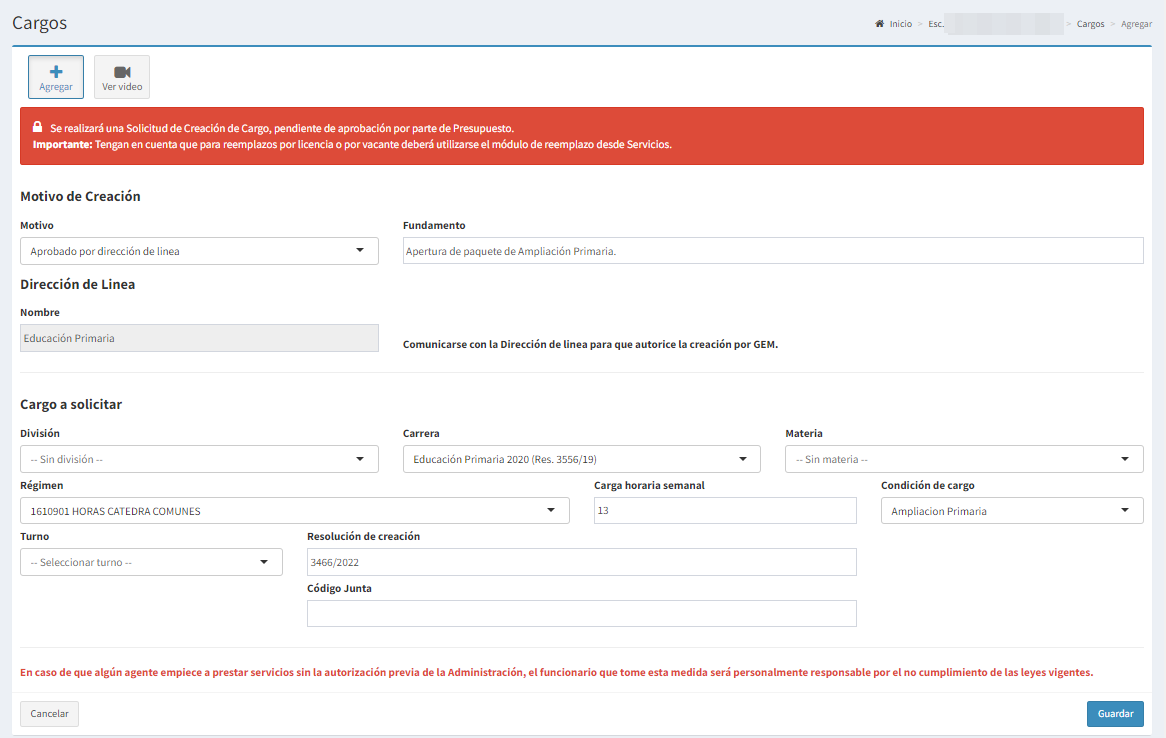
Task: Click the Agregar plus button
Action: [x=56, y=77]
